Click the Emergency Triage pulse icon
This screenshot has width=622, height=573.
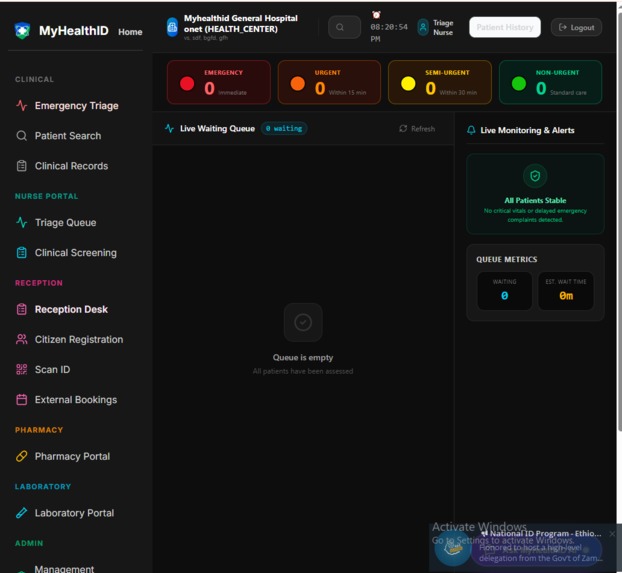pos(22,106)
